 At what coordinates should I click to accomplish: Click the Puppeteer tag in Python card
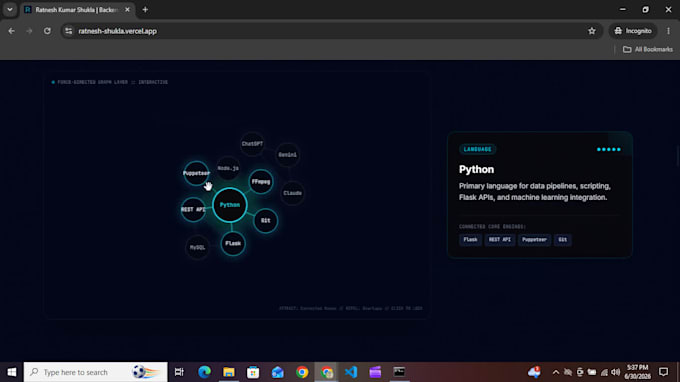[534, 239]
